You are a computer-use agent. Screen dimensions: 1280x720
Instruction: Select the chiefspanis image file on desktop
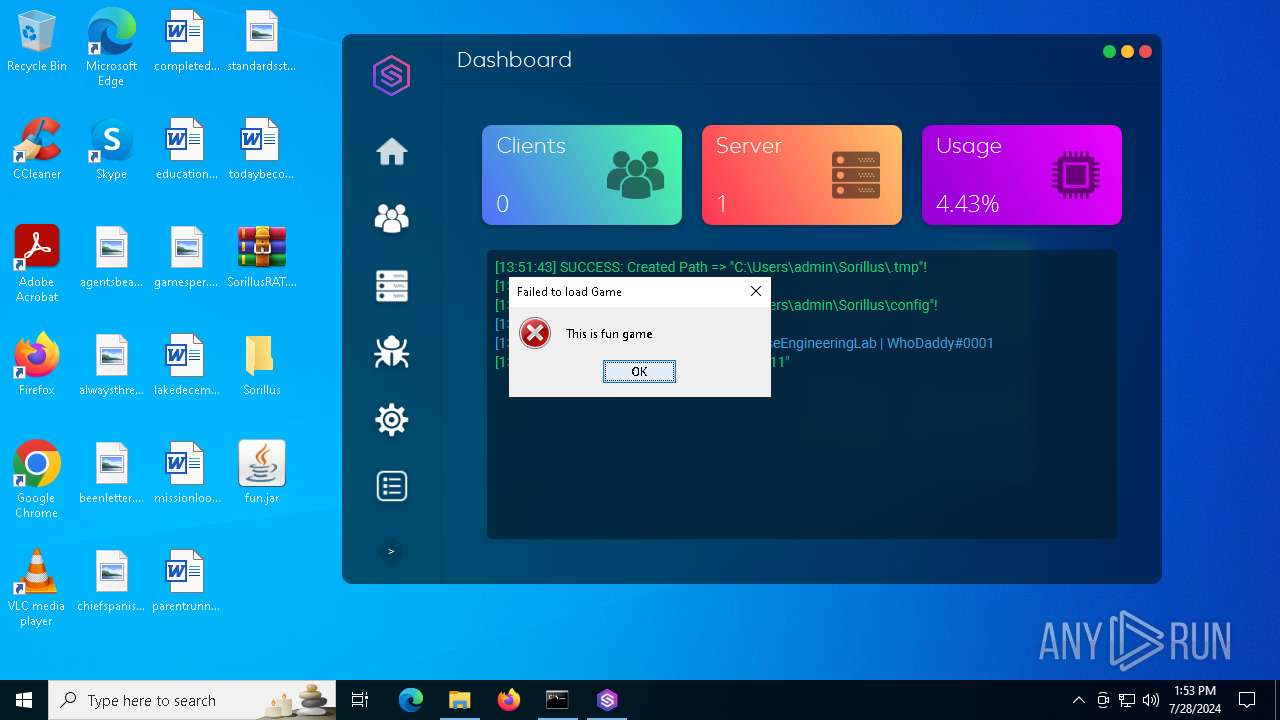click(111, 582)
